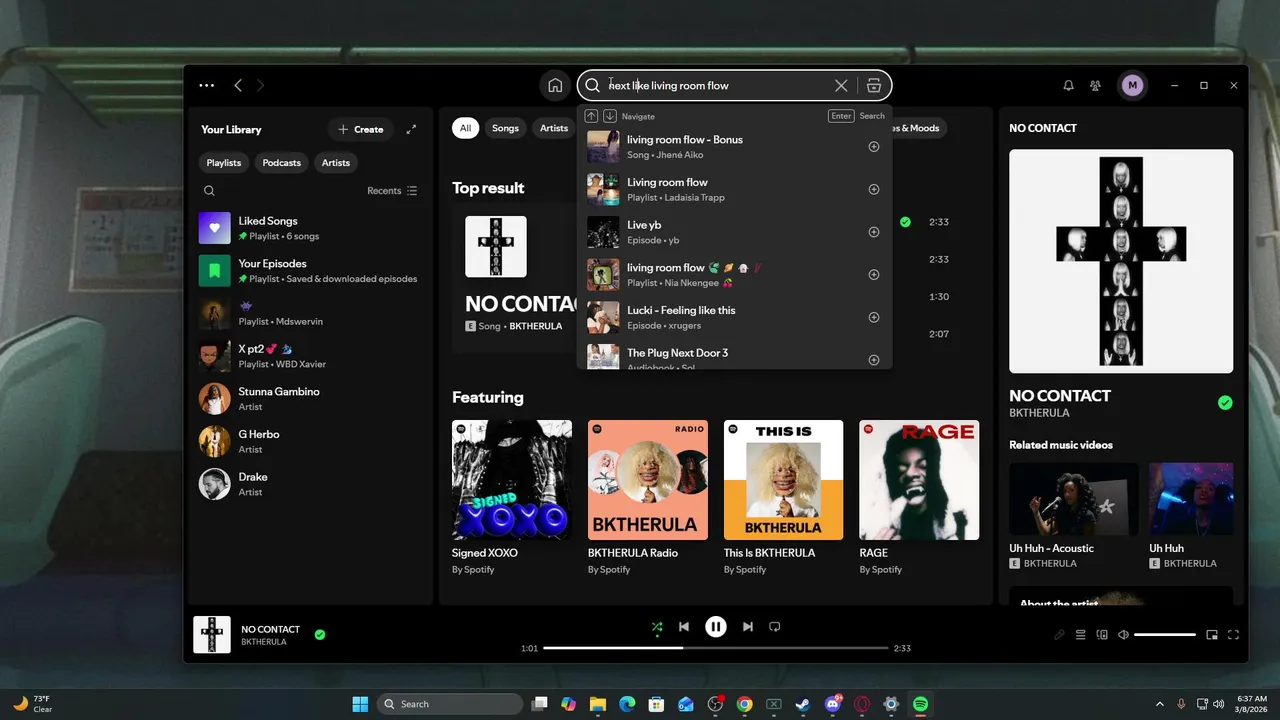Toggle liked checkmark beside NO CONTACT in player bar

(x=320, y=634)
